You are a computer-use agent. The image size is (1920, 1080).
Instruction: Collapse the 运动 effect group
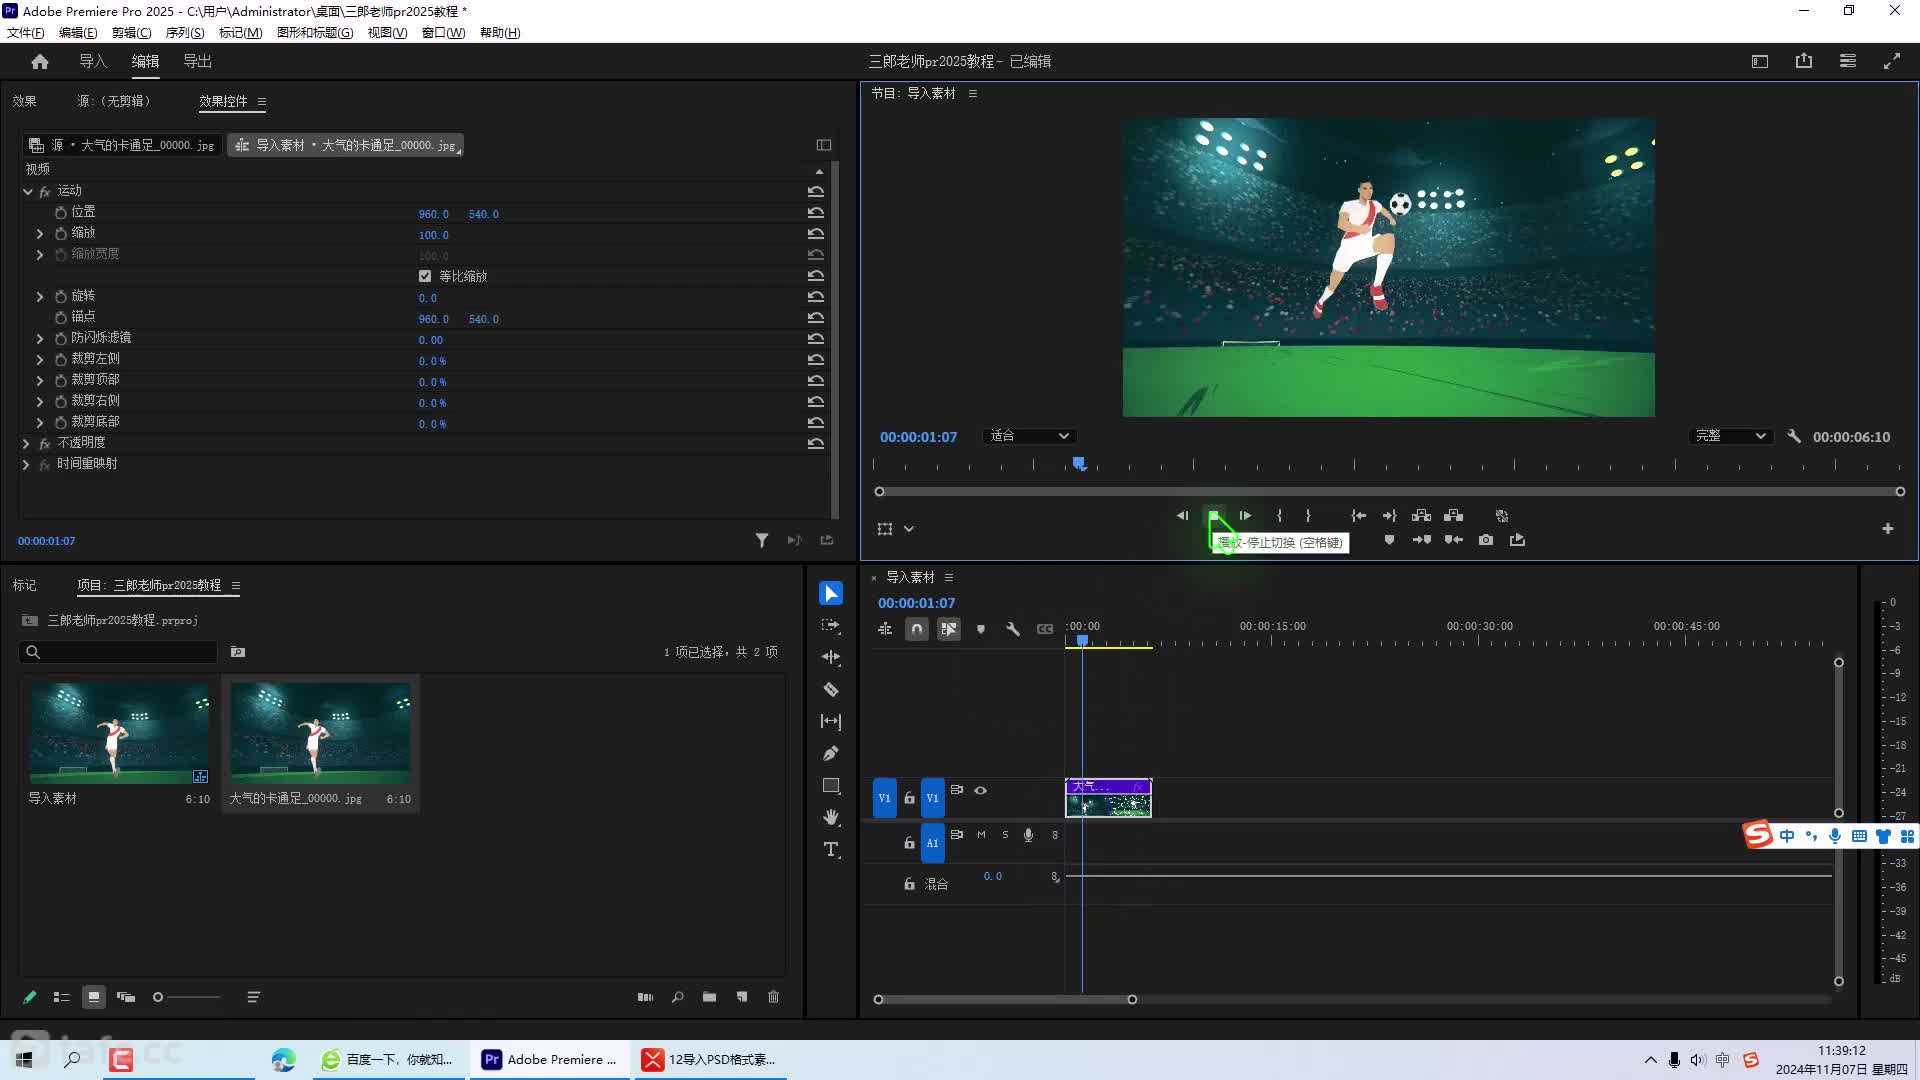(27, 191)
